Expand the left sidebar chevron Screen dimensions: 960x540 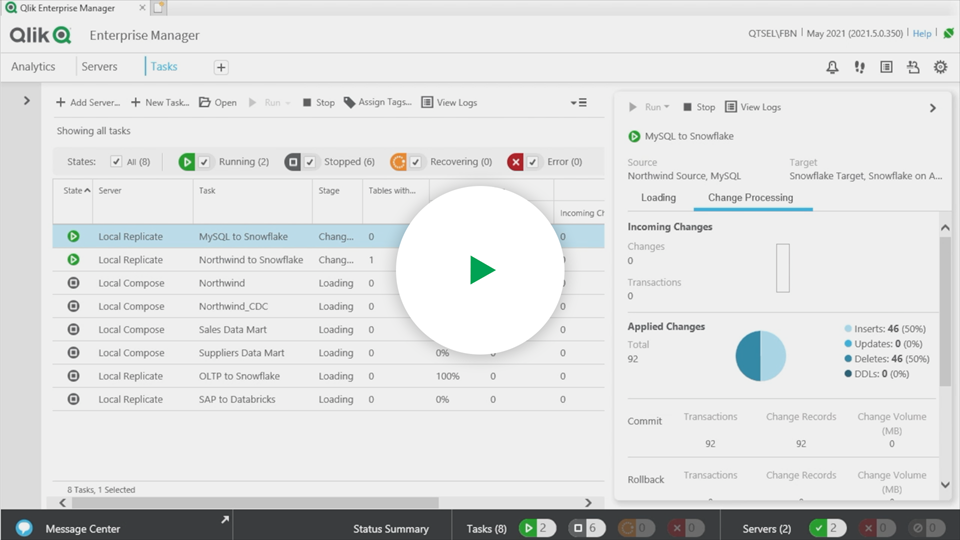[x=27, y=101]
